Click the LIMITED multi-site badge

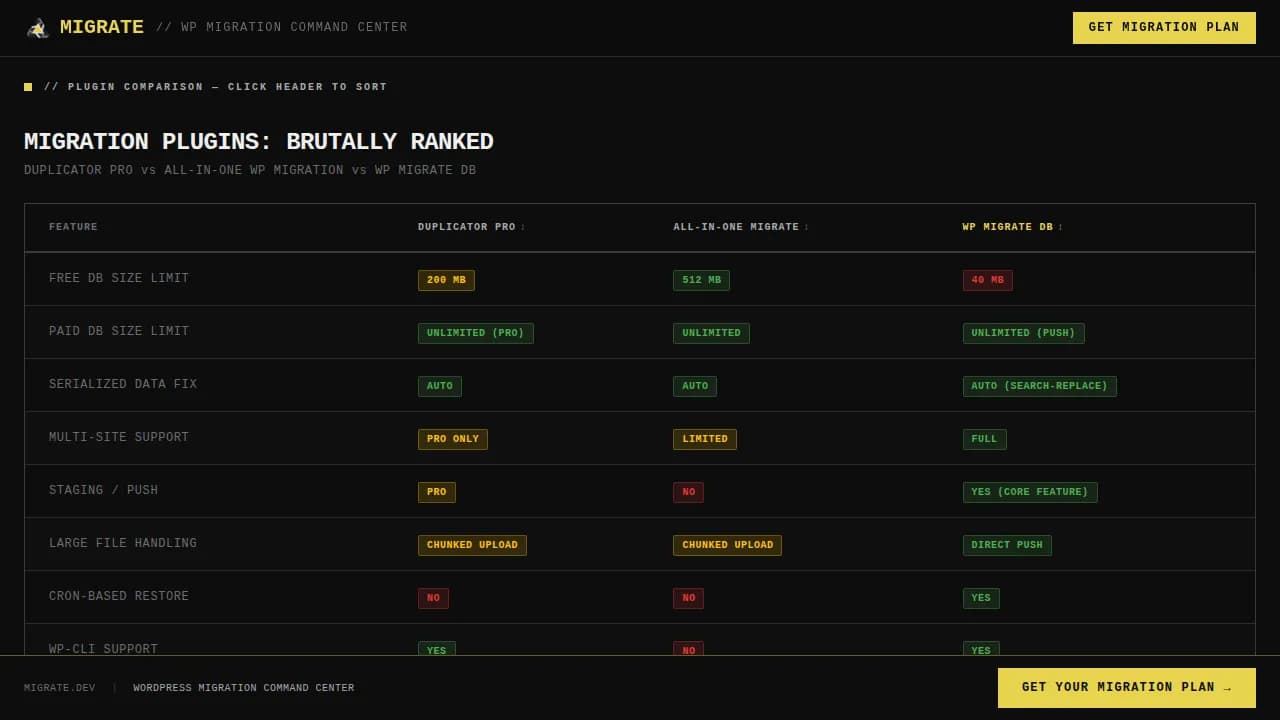click(x=705, y=439)
